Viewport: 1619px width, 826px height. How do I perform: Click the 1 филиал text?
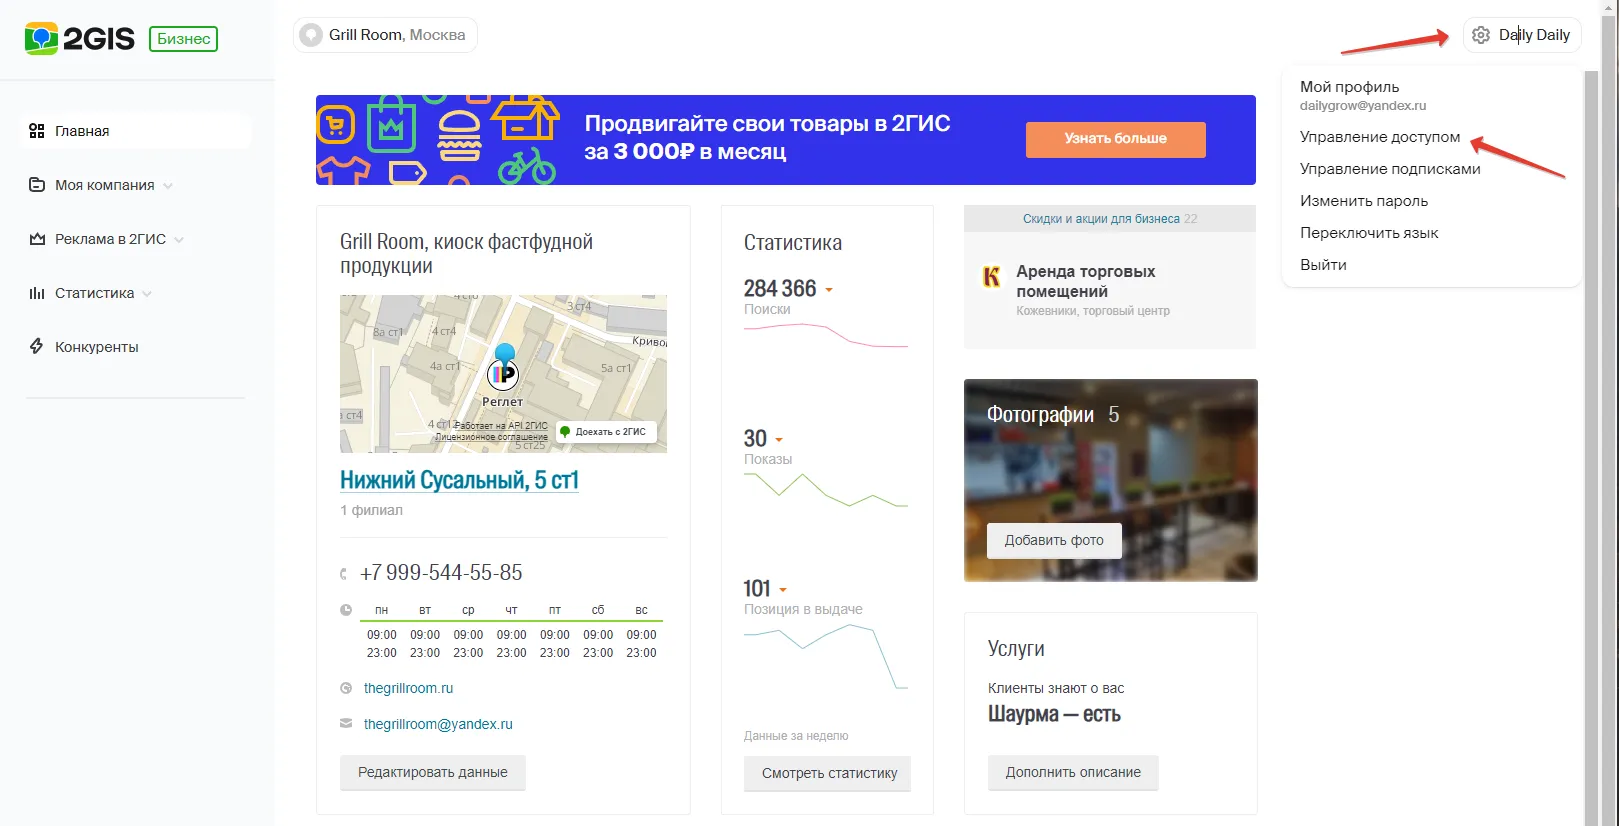(371, 510)
